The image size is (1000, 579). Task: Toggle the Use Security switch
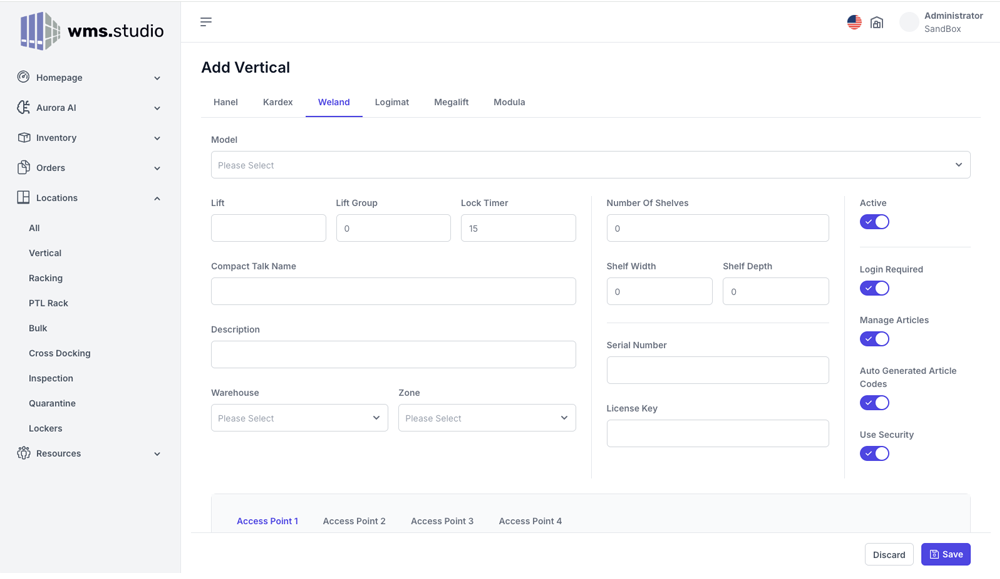pyautogui.click(x=874, y=453)
